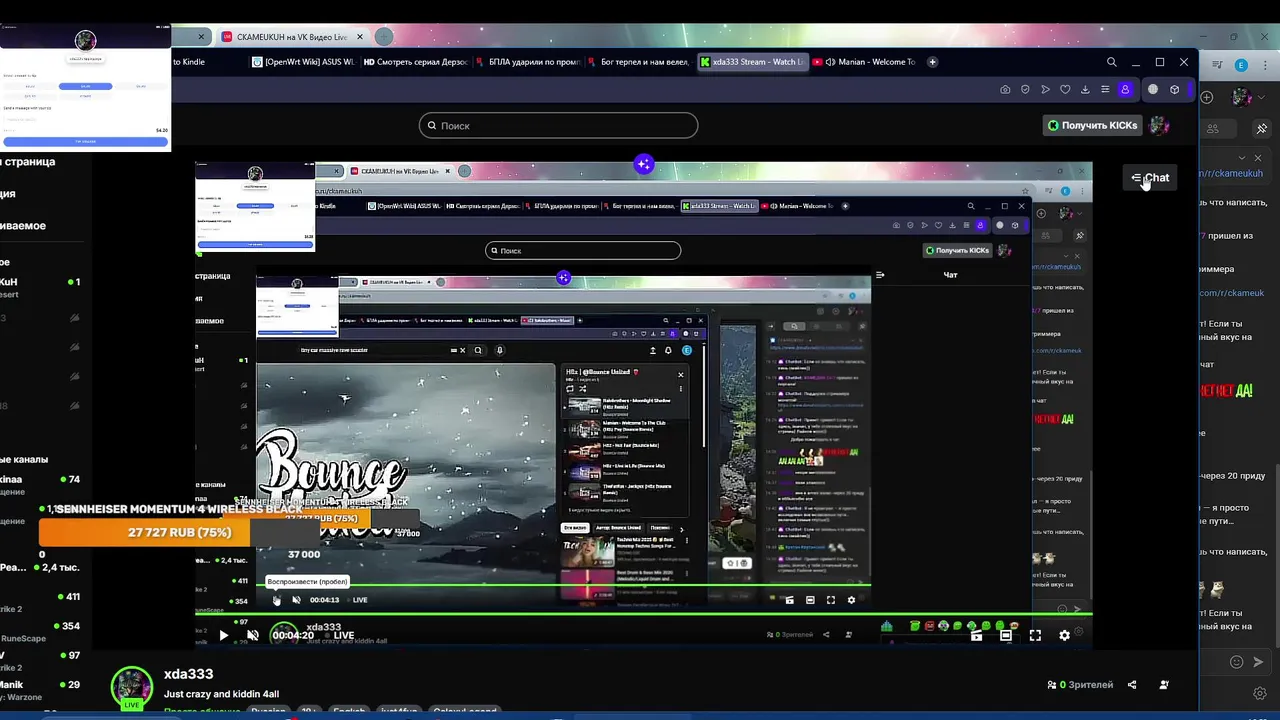Open the player settings gear icon
Image resolution: width=1280 pixels, height=720 pixels.
1064,635
